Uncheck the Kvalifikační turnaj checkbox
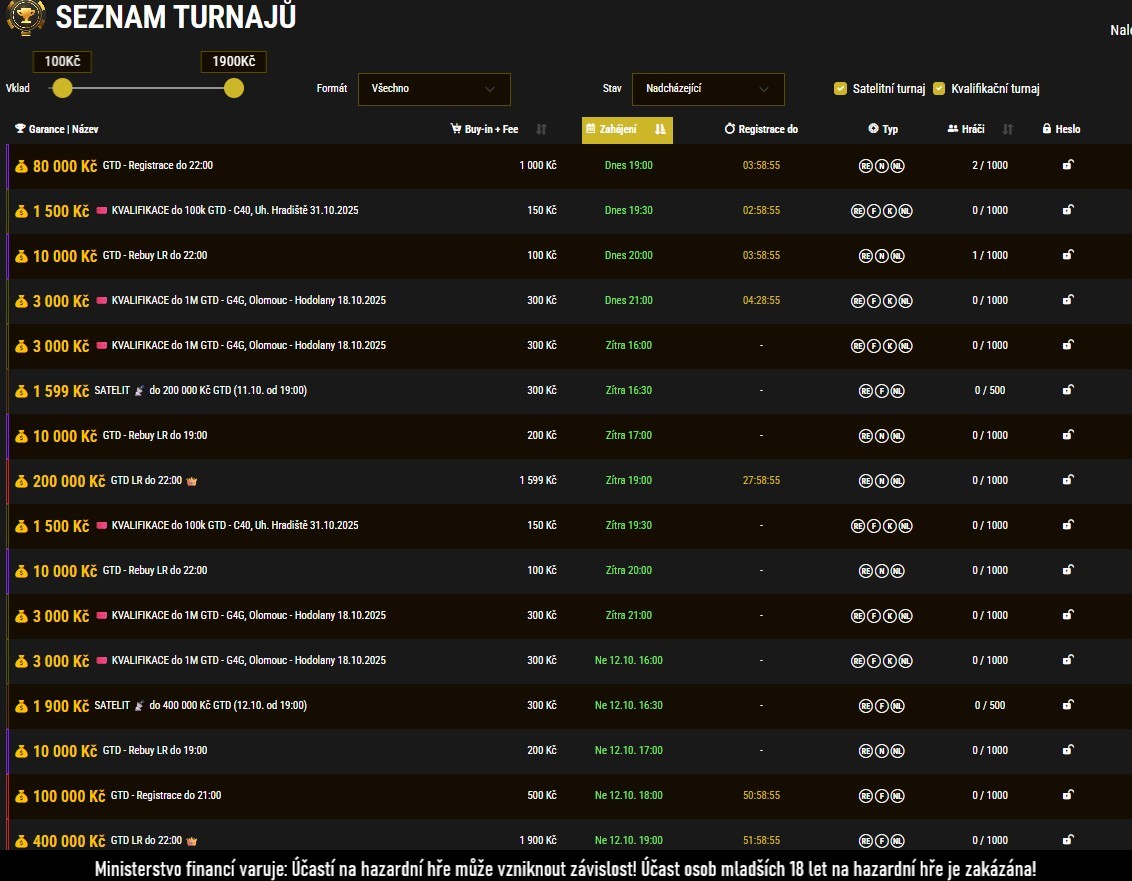The image size is (1132, 881). tap(939, 89)
